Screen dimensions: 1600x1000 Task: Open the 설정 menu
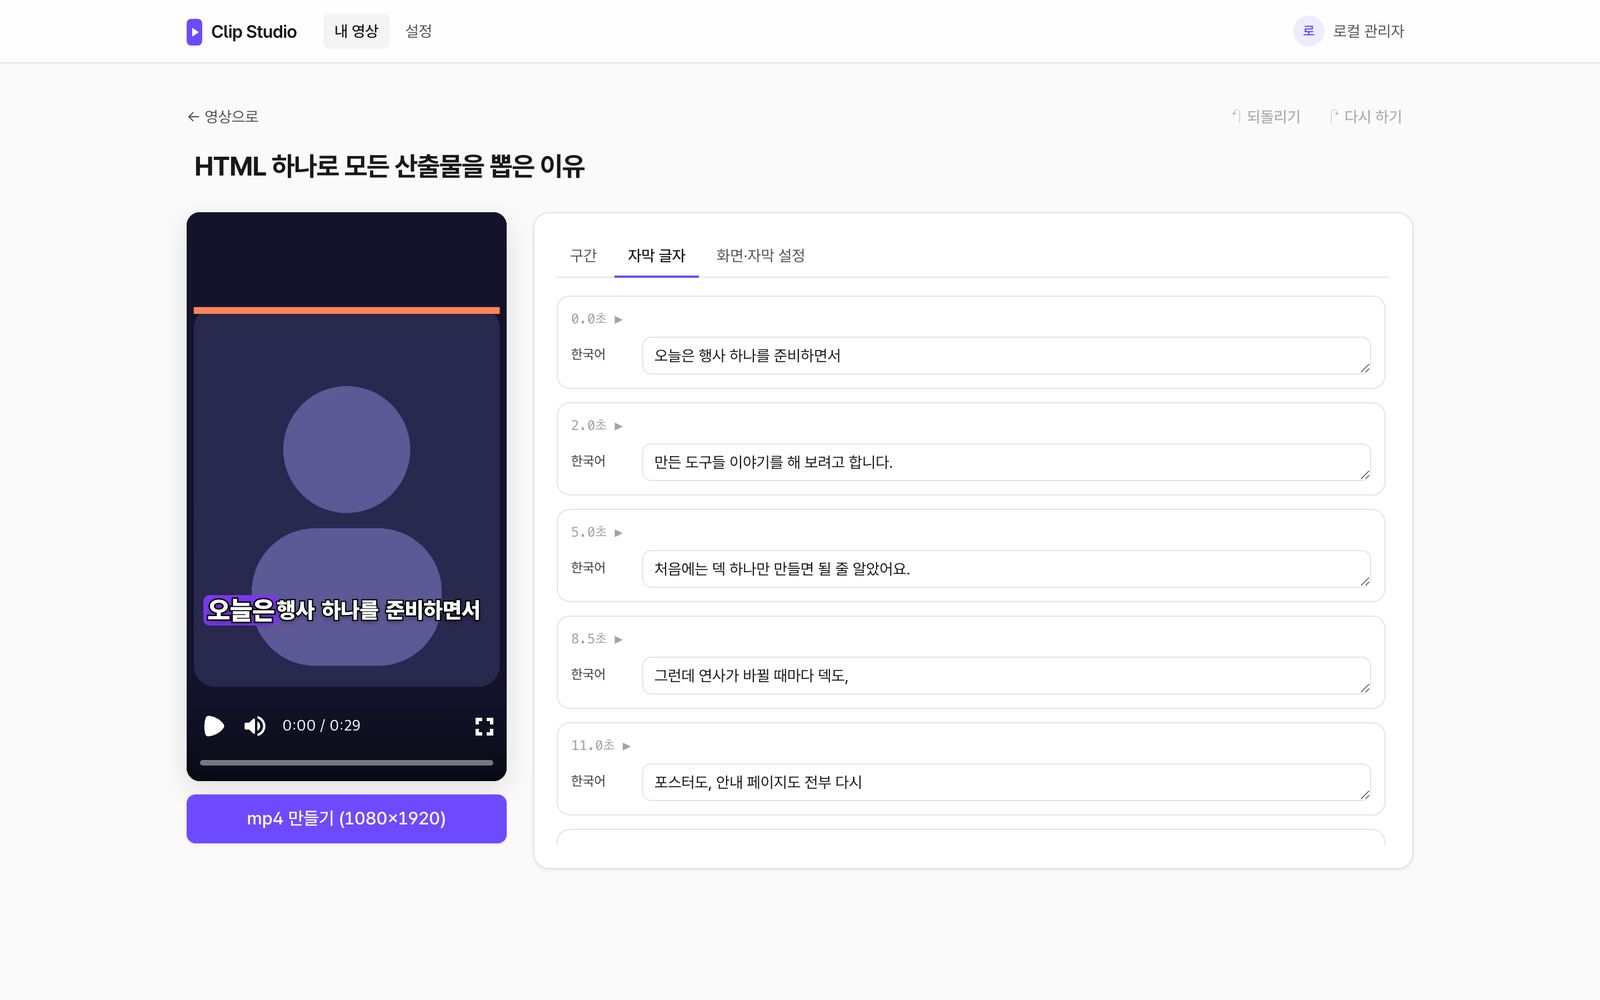tap(418, 31)
